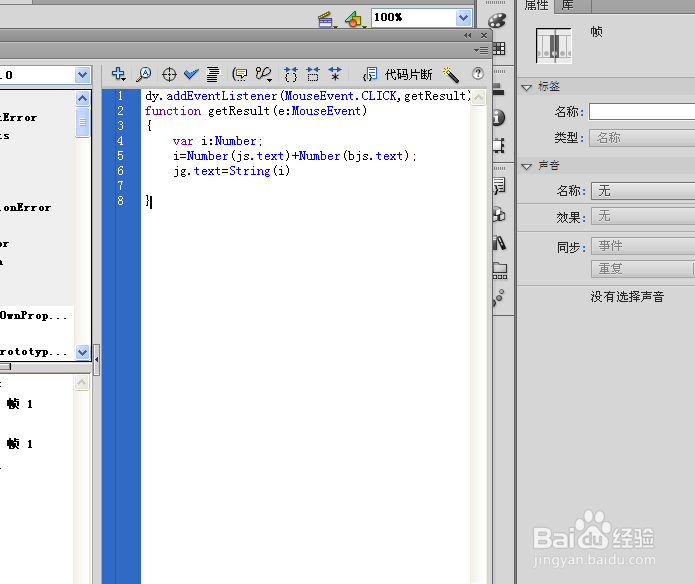Viewport: 695px width, 584px height.
Task: Open the debug options stethoscope icon
Action: click(x=264, y=74)
